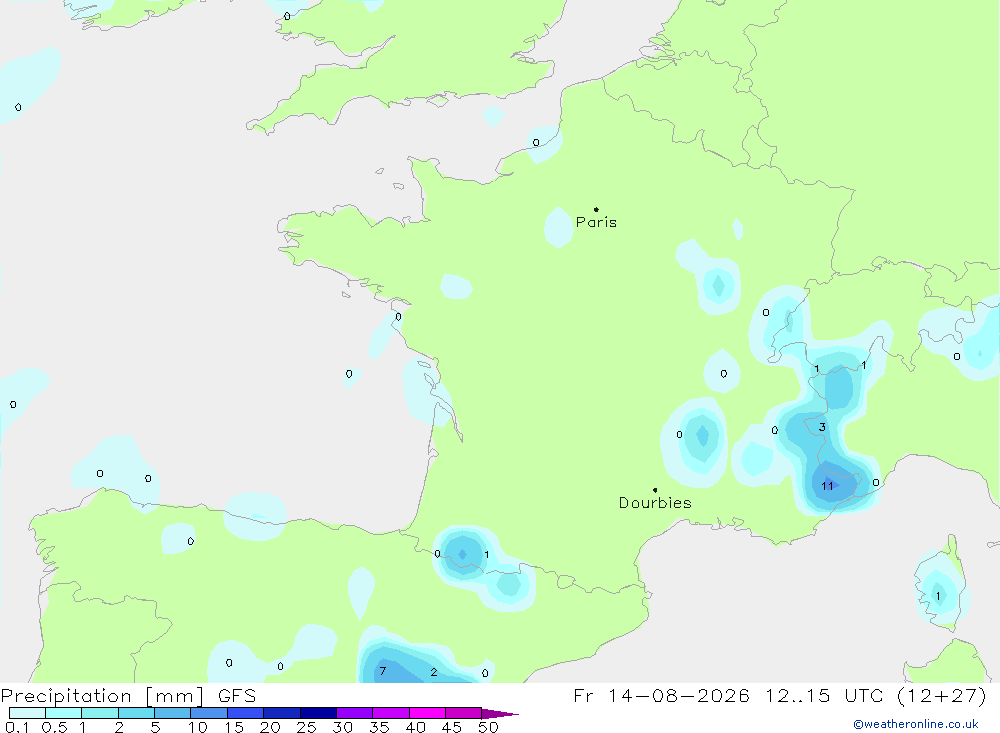The height and width of the screenshot is (733, 1000).
Task: Pick the 20–25 mm legend swatch
Action: pos(282,713)
